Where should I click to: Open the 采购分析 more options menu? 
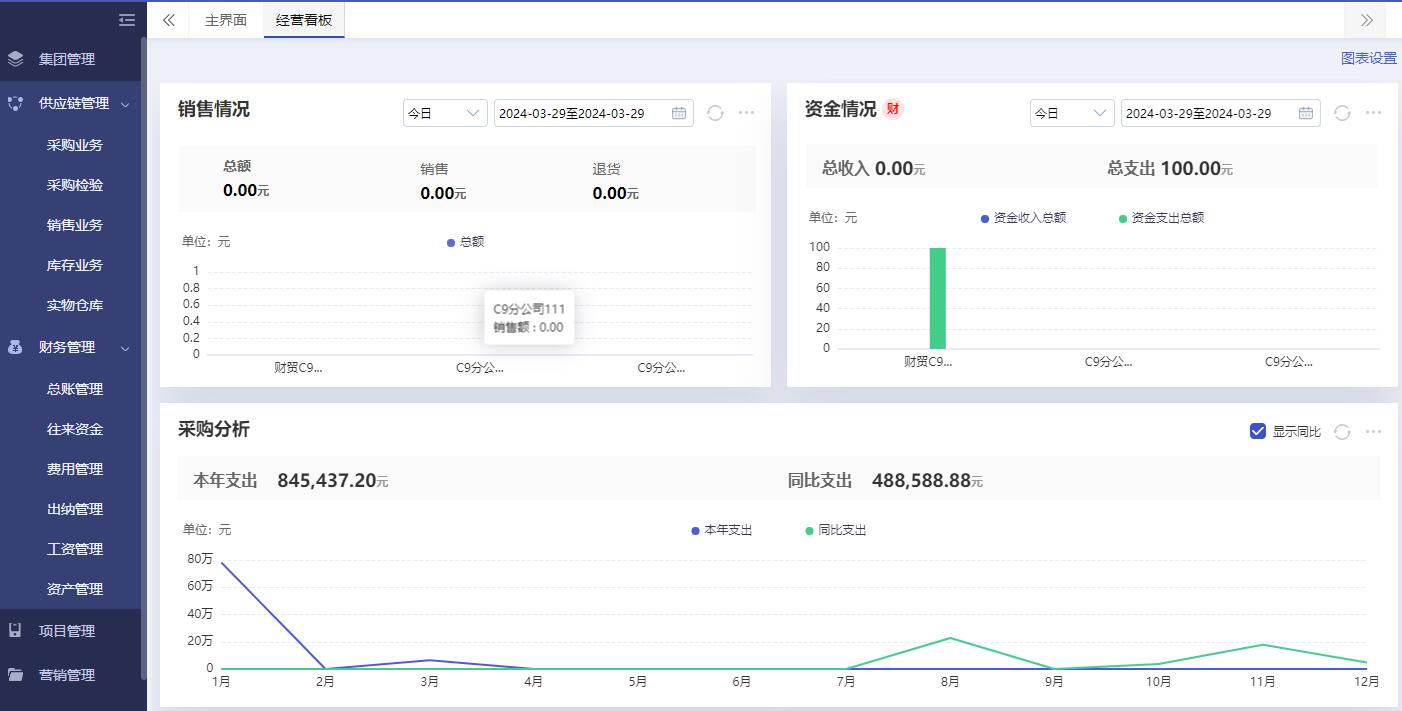1373,431
